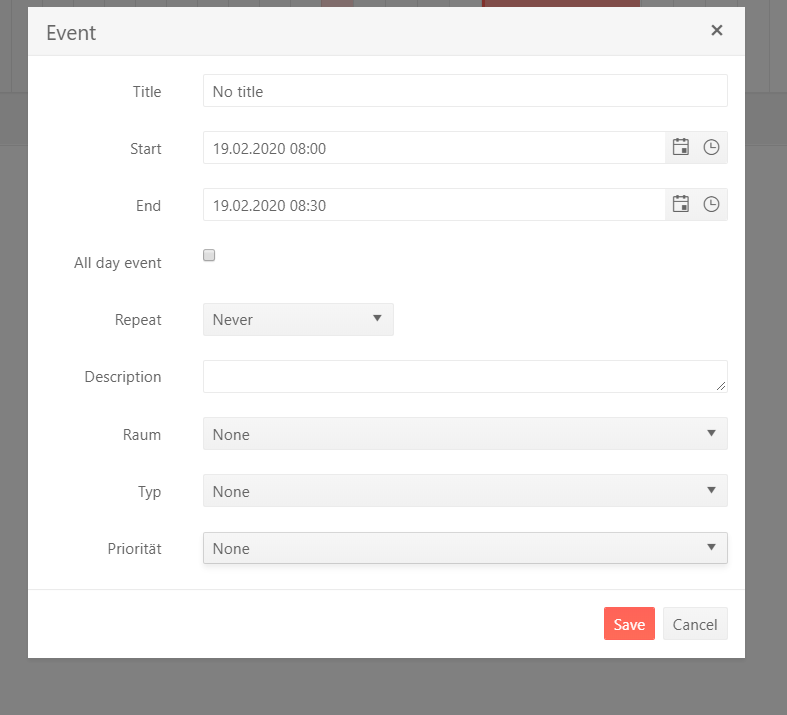Open the End date calendar picker
The height and width of the screenshot is (715, 787).
(681, 205)
